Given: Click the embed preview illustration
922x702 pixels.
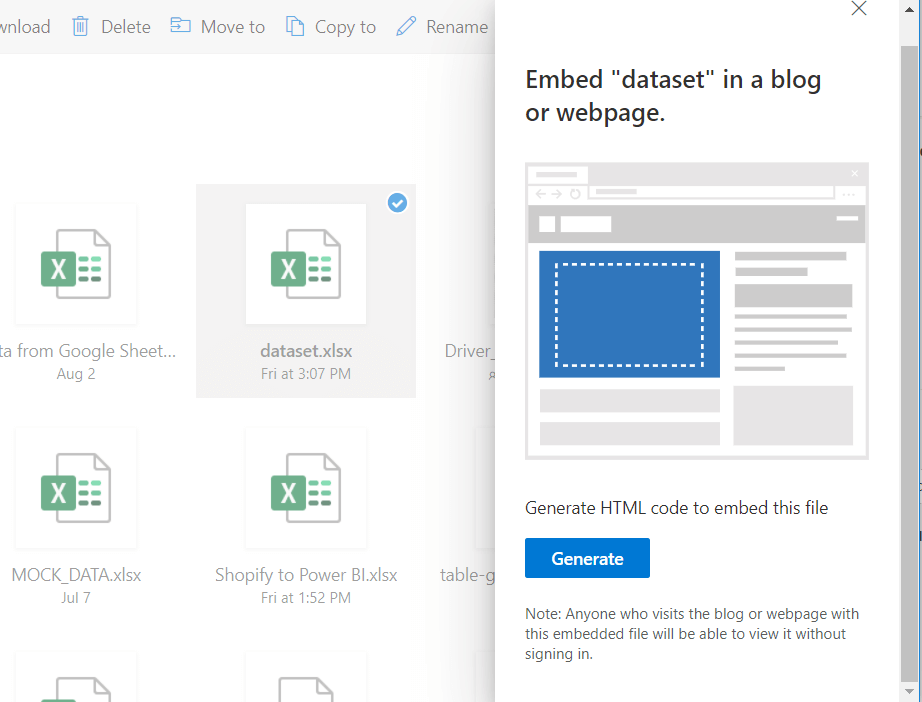Looking at the screenshot, I should click(x=697, y=311).
